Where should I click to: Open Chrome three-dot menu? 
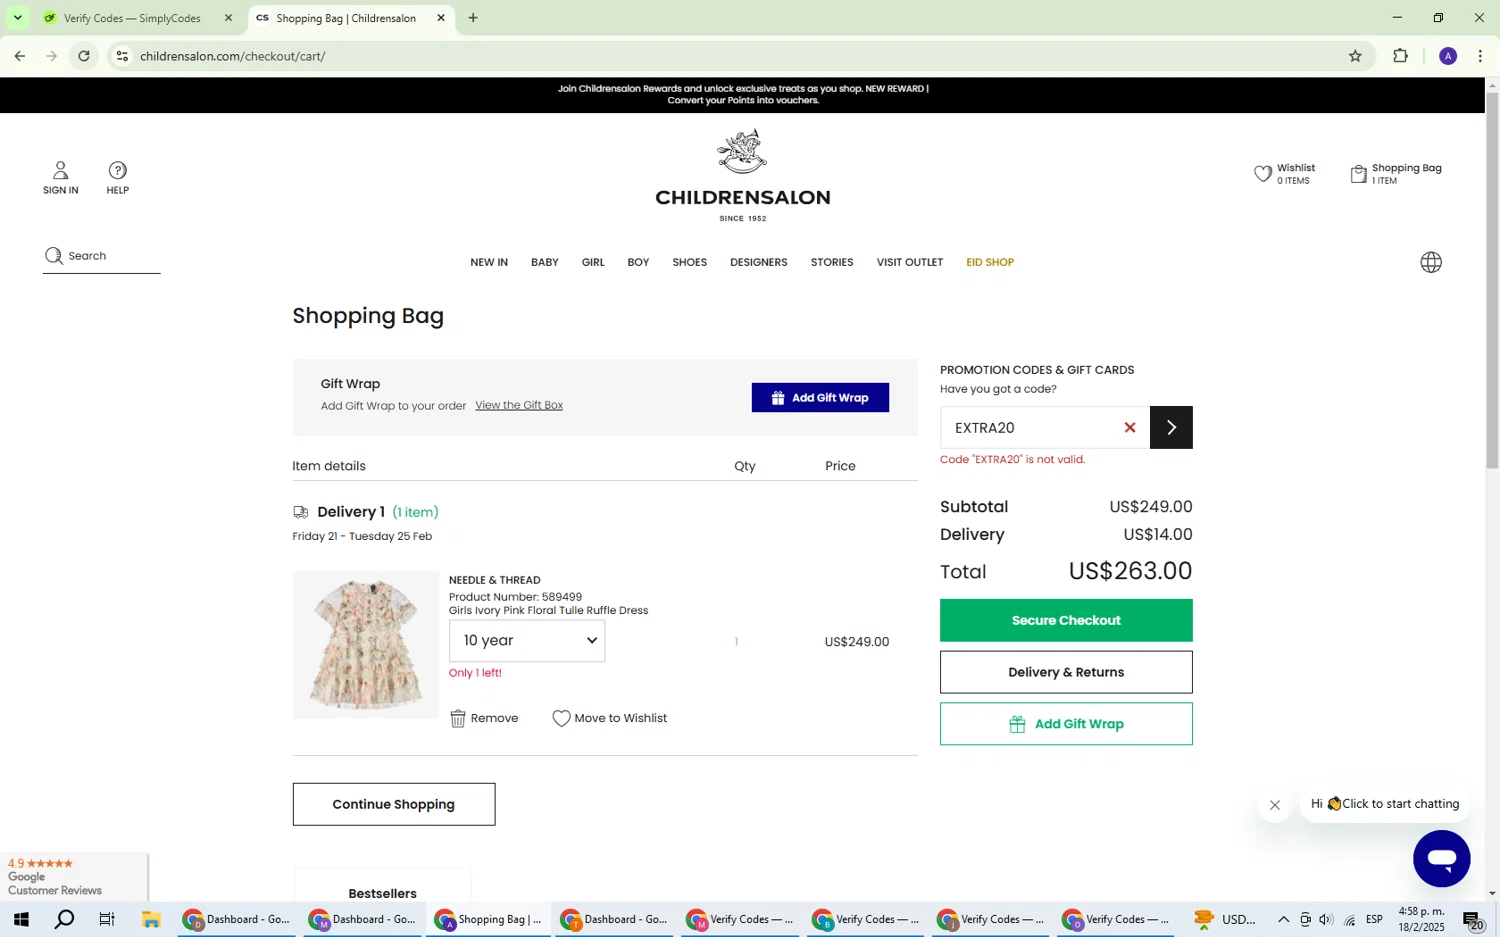(x=1480, y=56)
